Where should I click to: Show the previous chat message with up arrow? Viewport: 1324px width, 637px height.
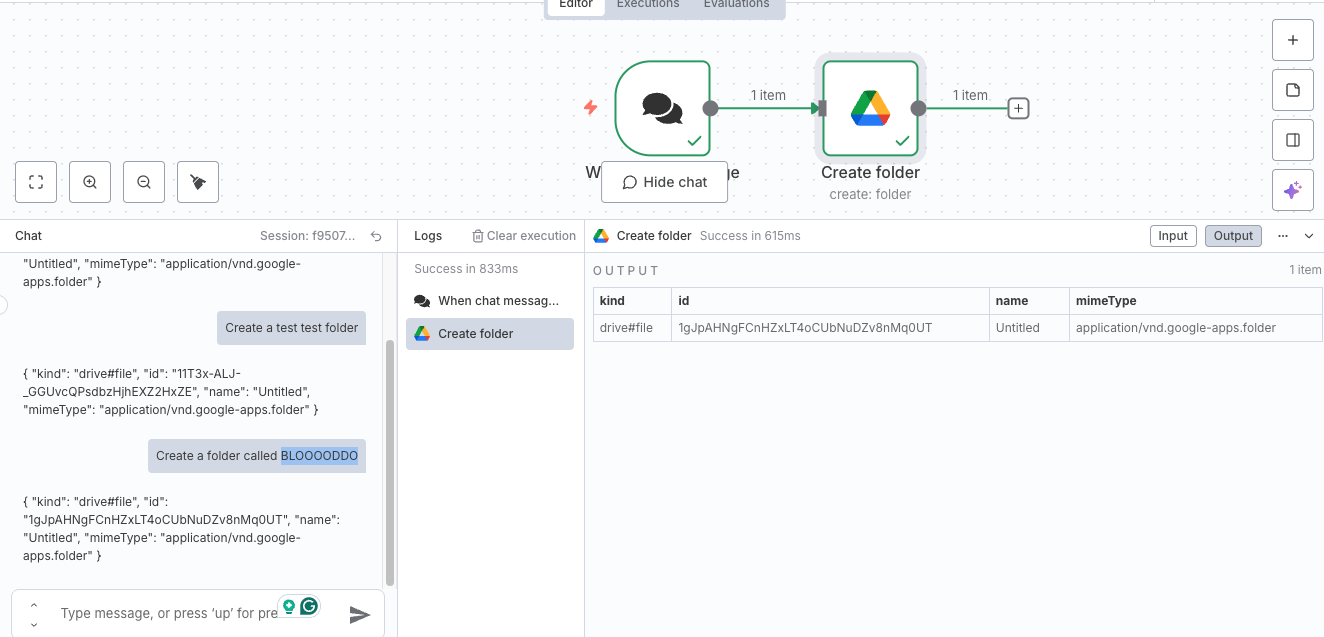[33, 605]
